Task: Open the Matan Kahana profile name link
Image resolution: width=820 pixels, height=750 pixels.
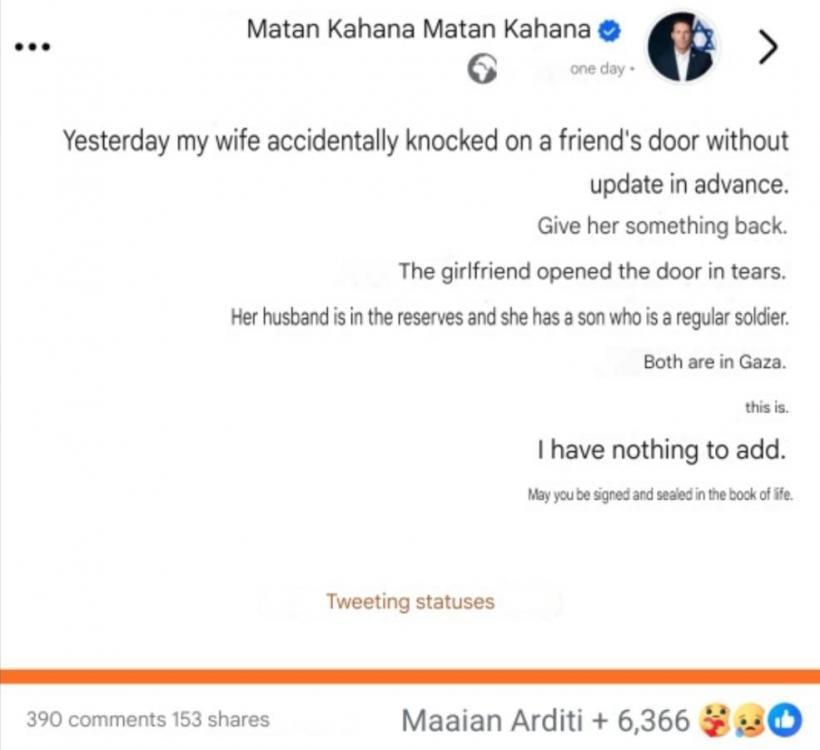Action: coord(418,30)
